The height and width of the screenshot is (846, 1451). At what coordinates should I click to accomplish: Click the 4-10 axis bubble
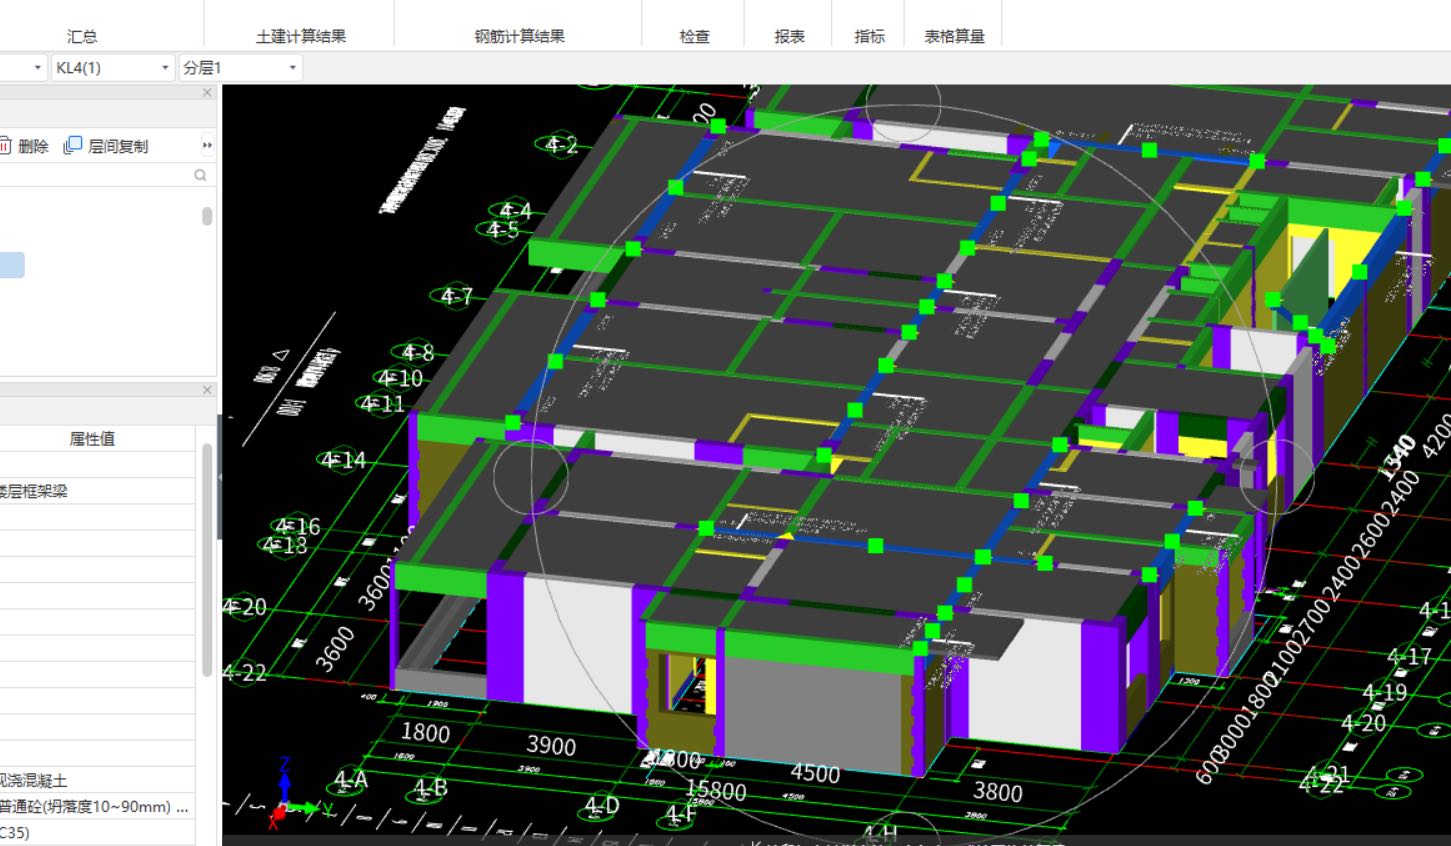[x=399, y=378]
